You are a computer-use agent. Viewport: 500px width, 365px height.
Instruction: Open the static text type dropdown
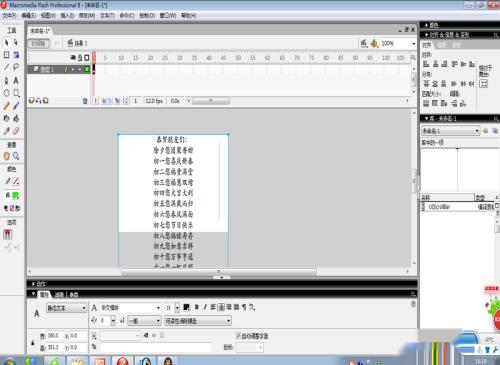[66, 308]
